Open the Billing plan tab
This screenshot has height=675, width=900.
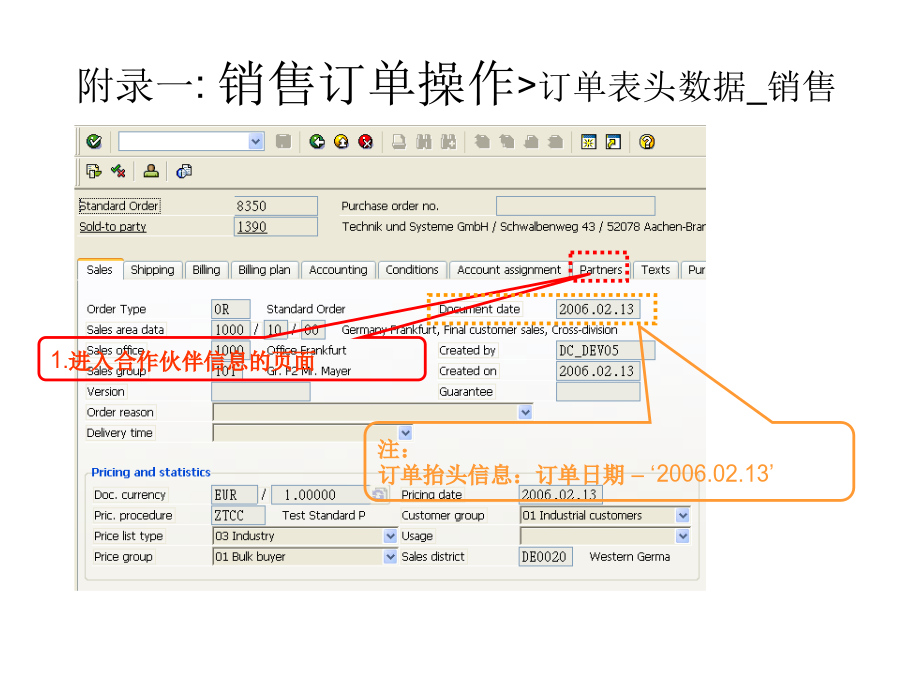(265, 270)
